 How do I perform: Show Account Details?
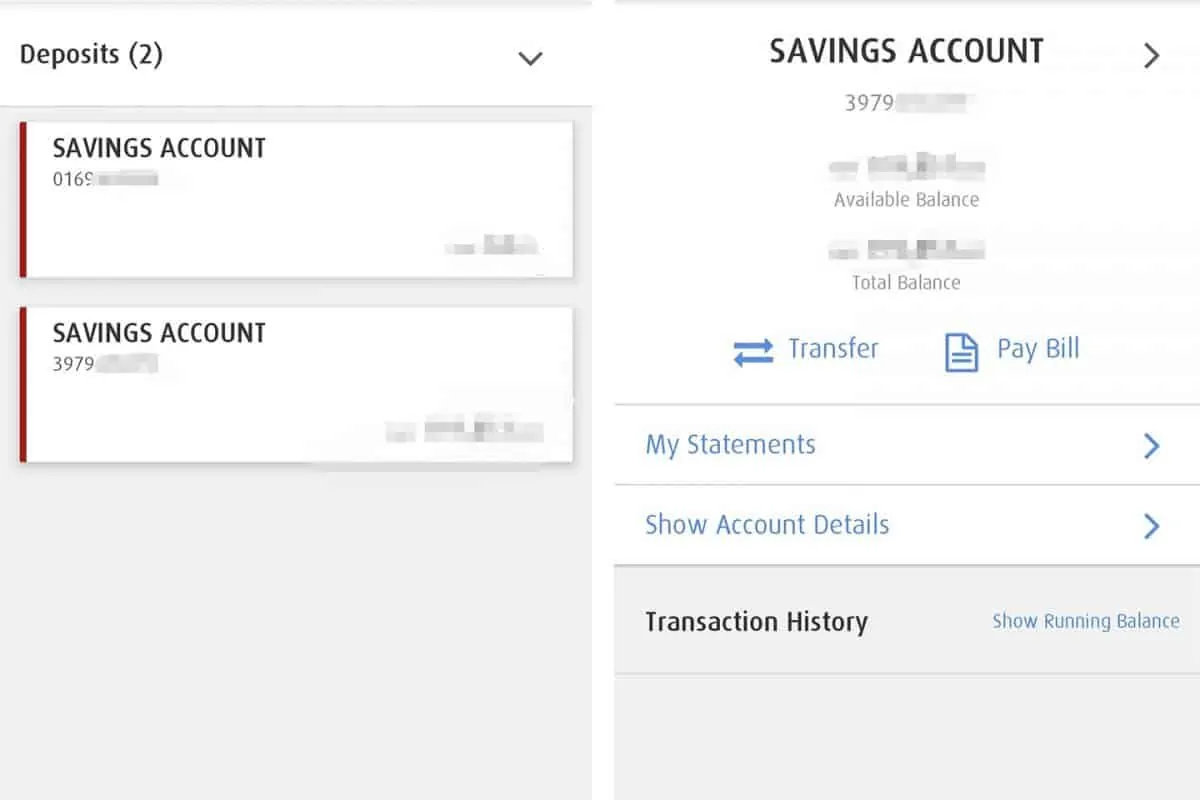tap(767, 525)
